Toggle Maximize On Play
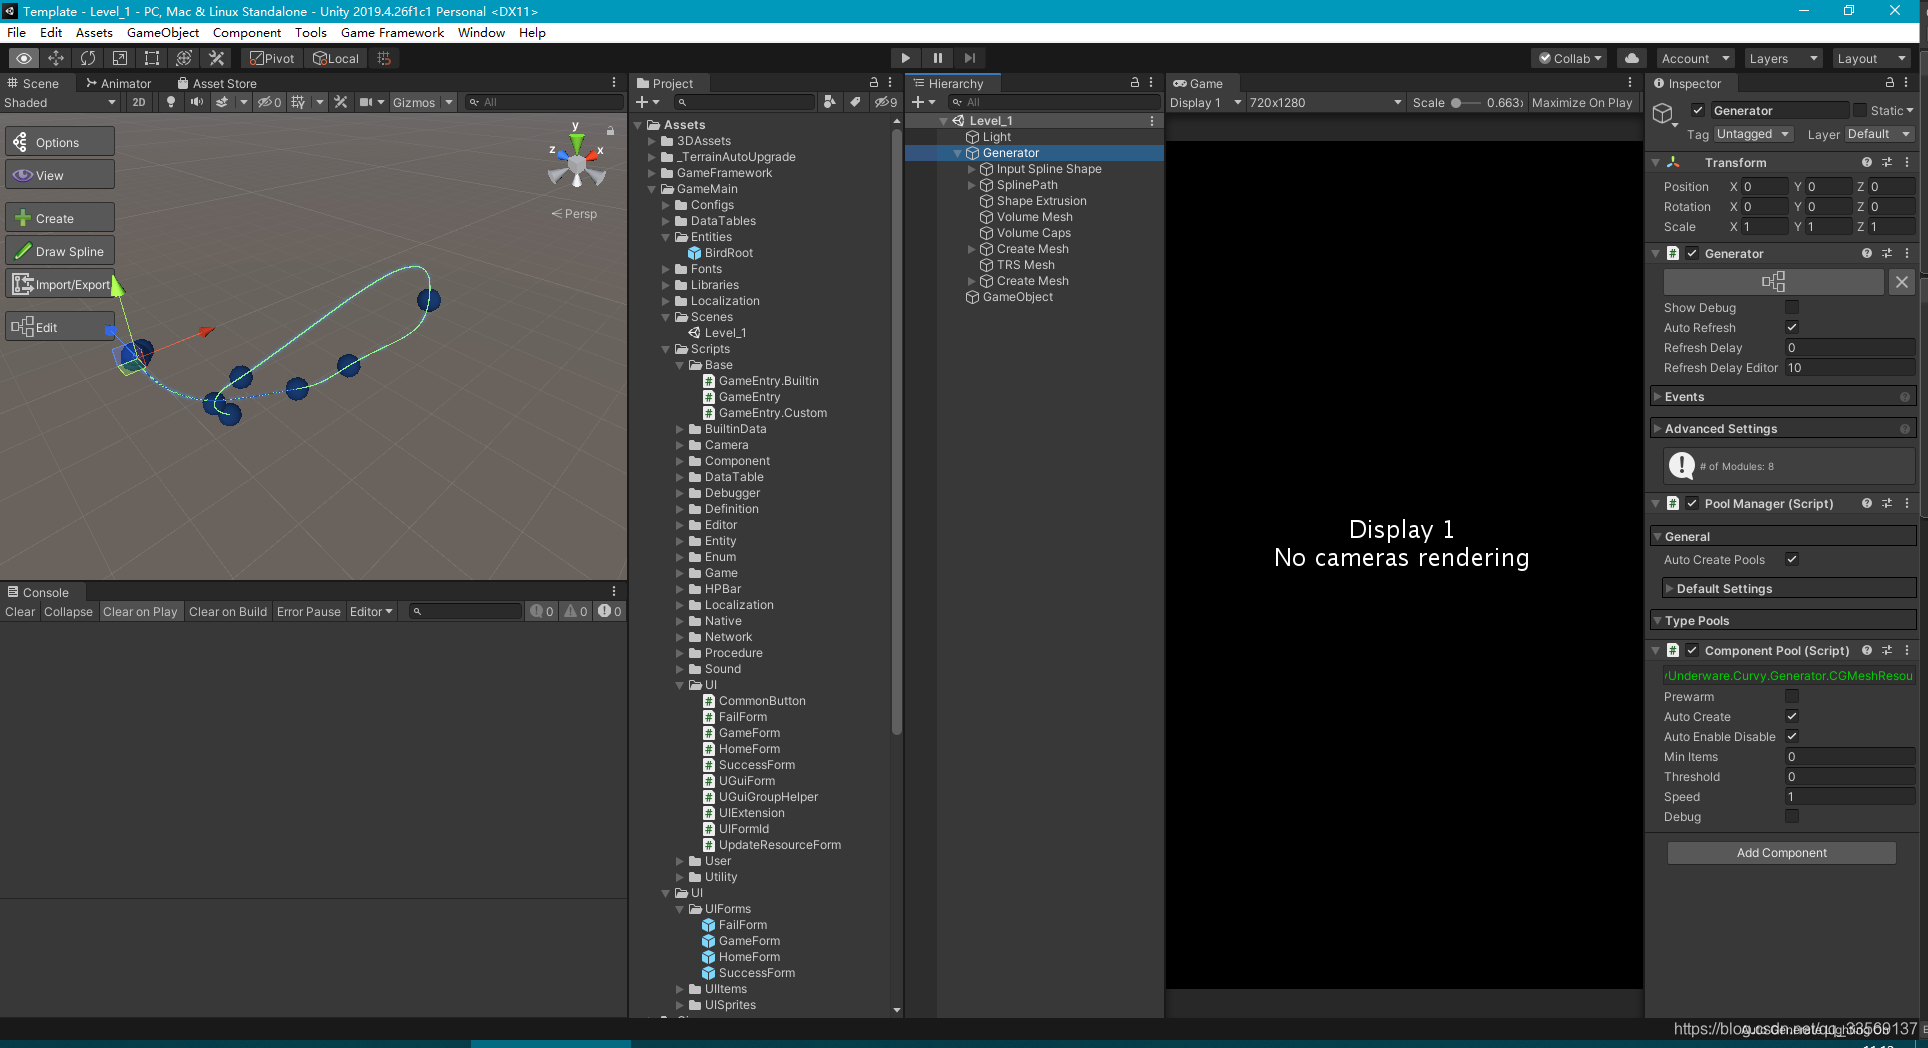The height and width of the screenshot is (1048, 1928). tap(1582, 102)
